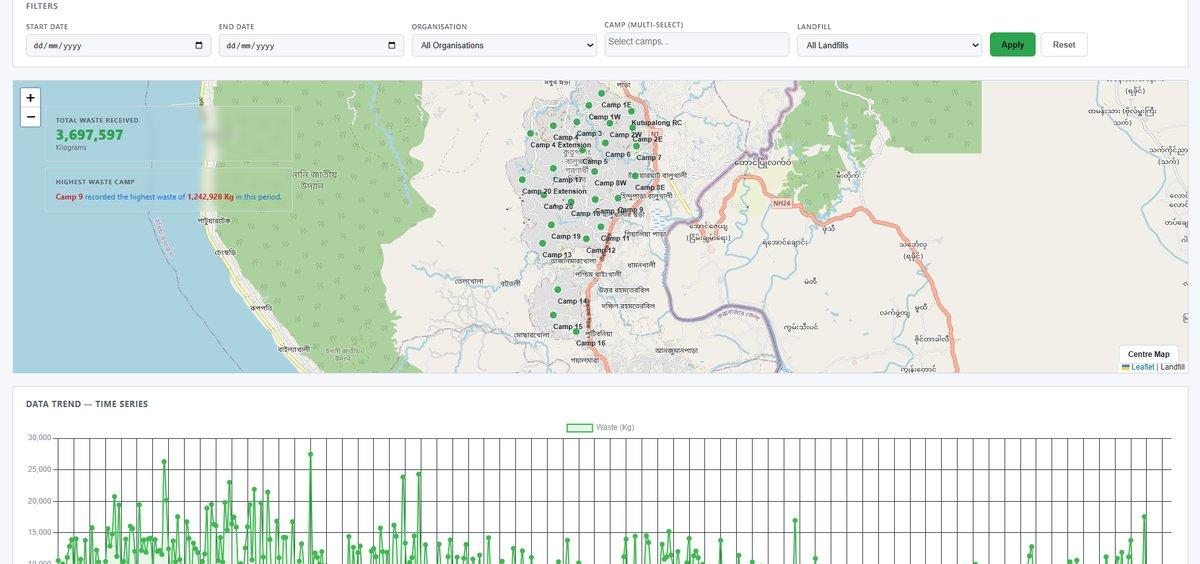Open calendar picker in Start Date field
This screenshot has height=564, width=1200.
coord(198,45)
